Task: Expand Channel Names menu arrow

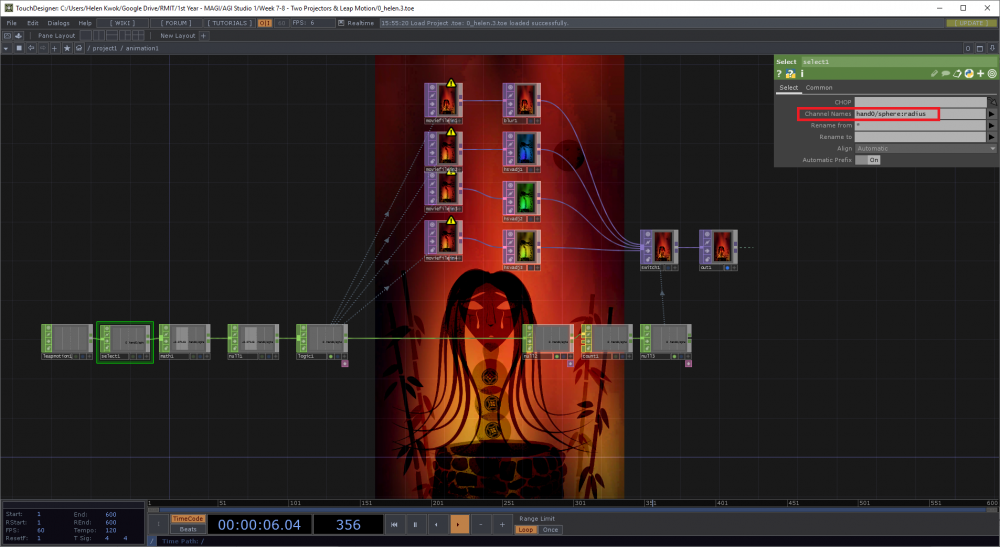Action: click(992, 114)
